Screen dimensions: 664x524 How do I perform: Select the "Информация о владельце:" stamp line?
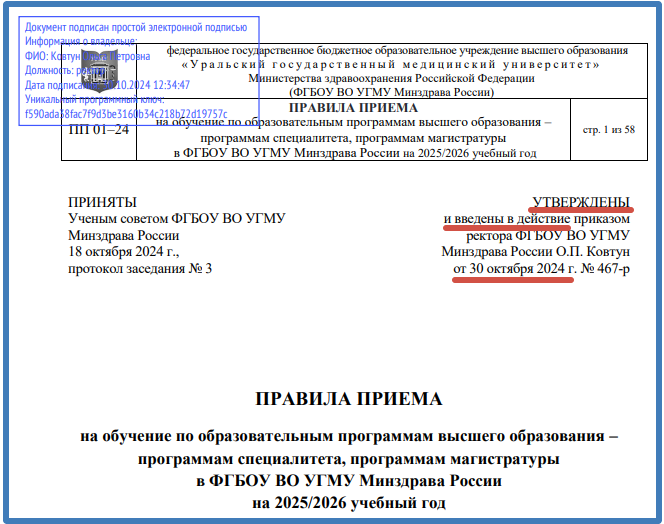[81, 41]
